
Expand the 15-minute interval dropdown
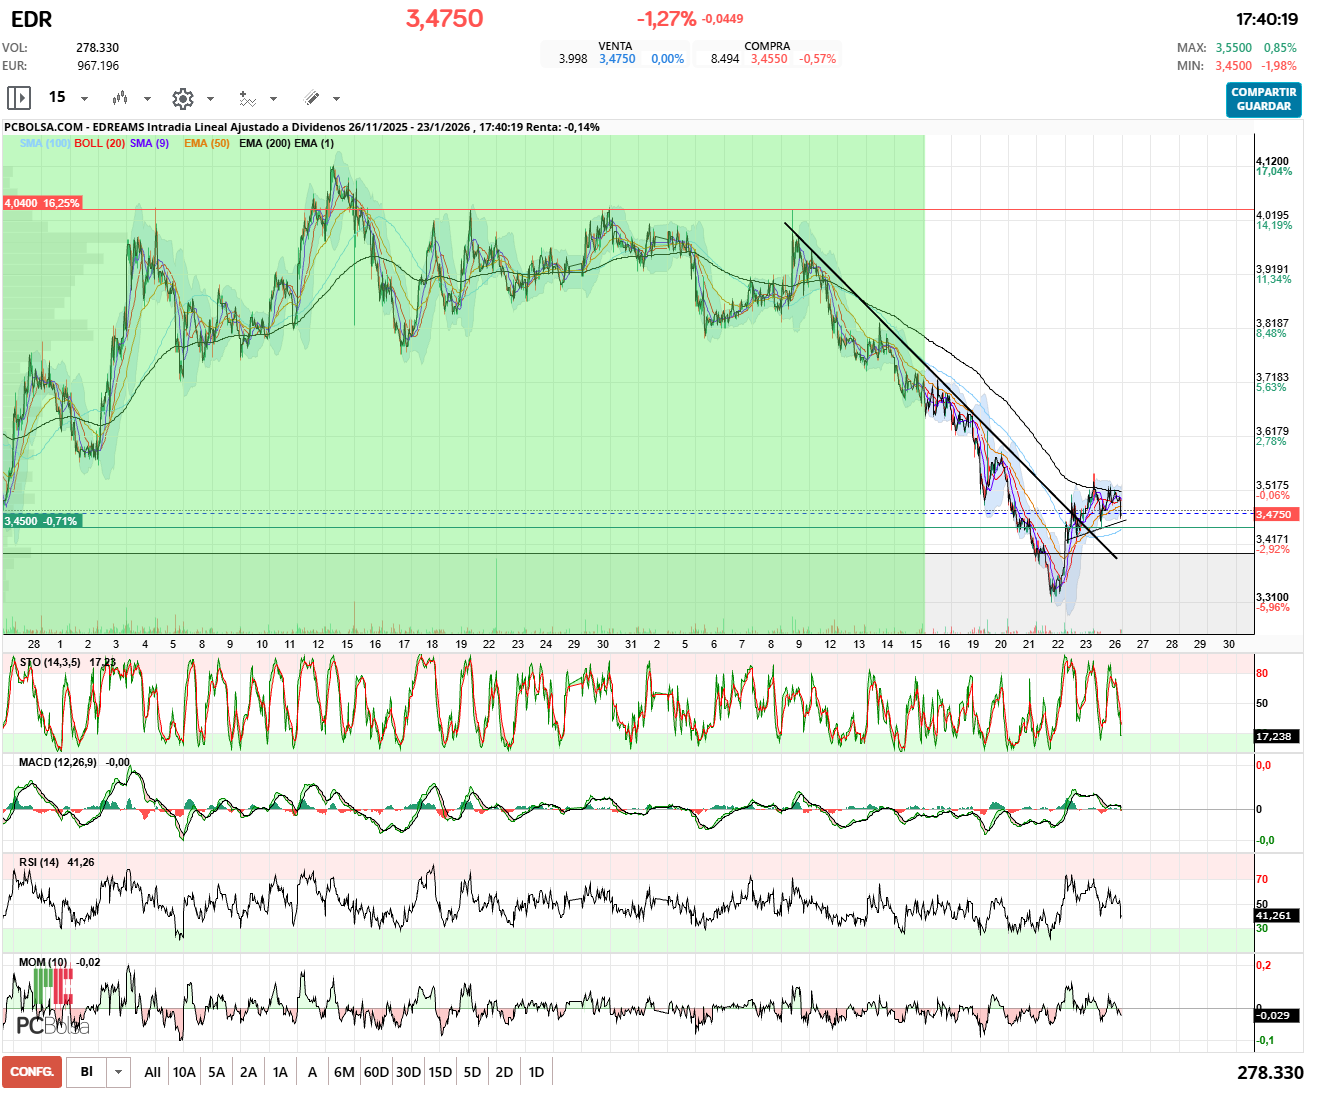pyautogui.click(x=84, y=99)
